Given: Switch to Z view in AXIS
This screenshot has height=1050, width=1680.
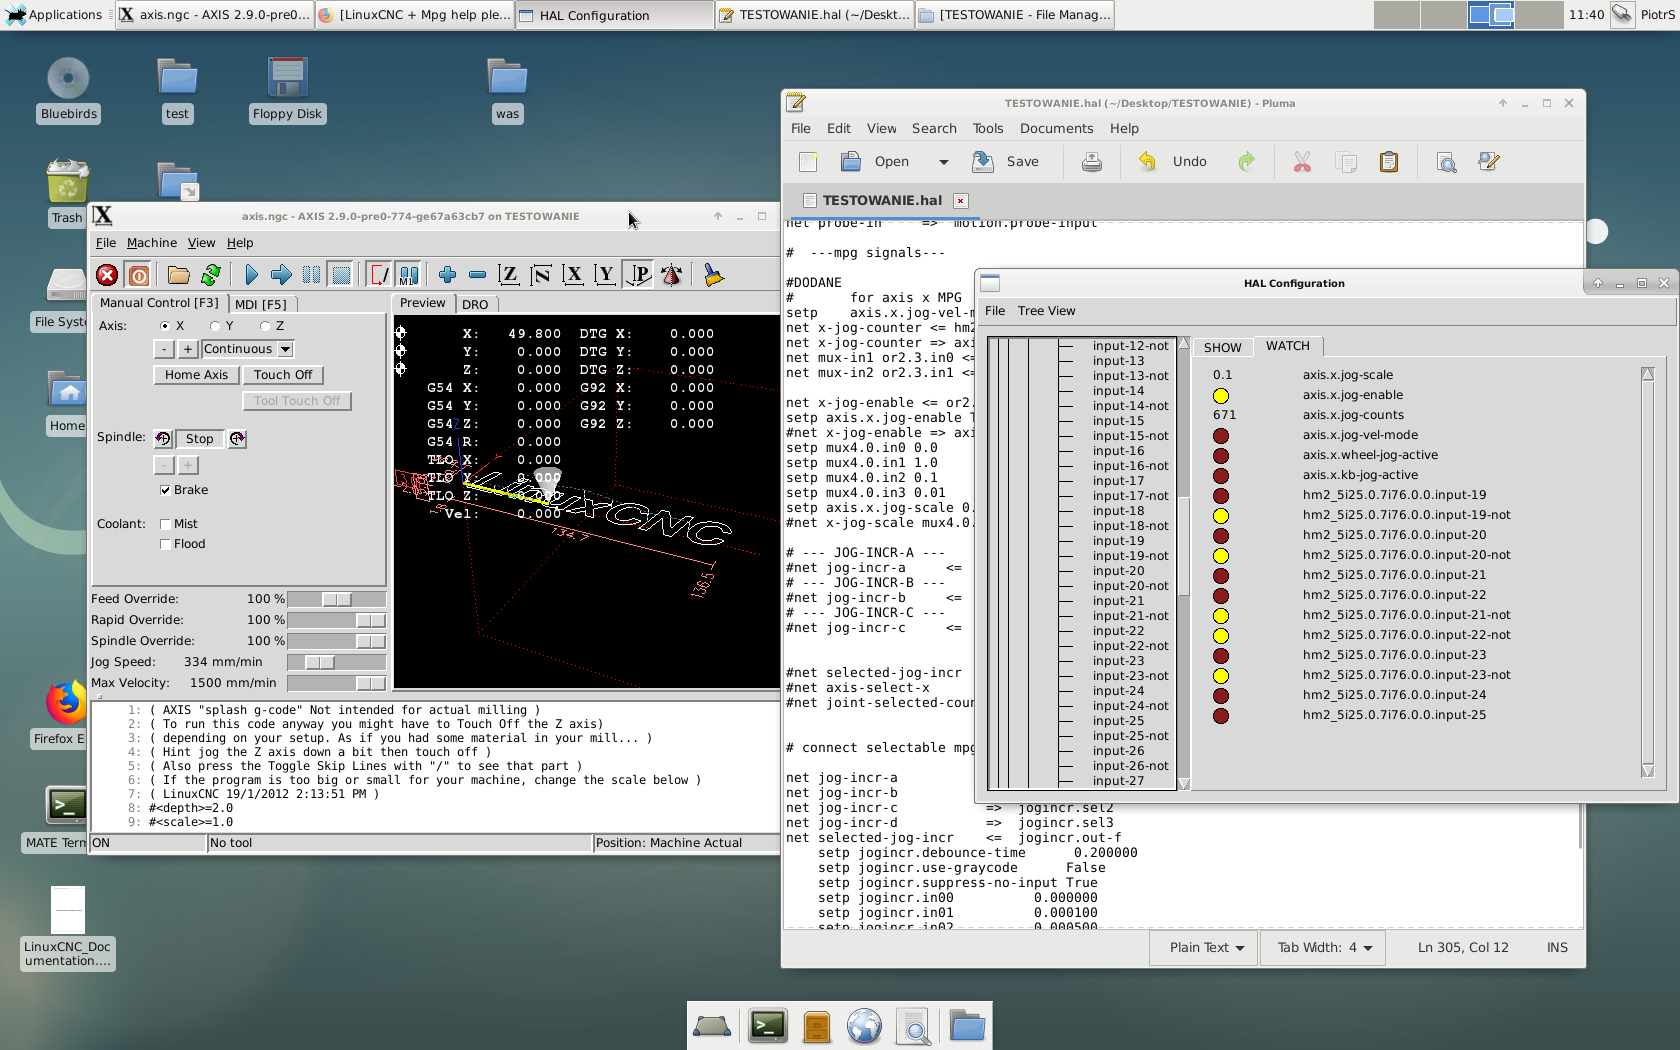Looking at the screenshot, I should pos(509,275).
